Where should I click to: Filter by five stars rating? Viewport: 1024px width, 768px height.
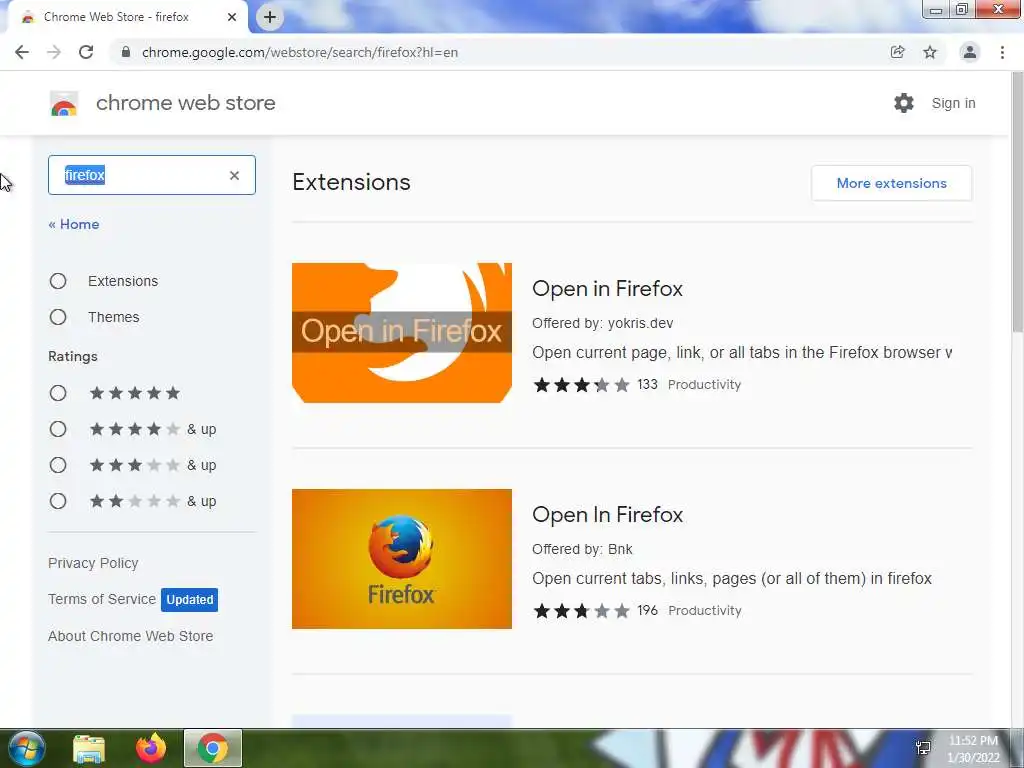(58, 393)
